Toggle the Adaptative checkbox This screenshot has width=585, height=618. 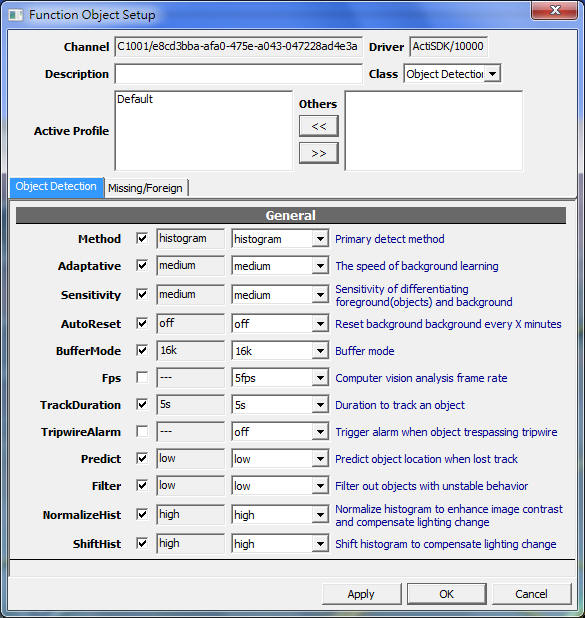[x=142, y=265]
